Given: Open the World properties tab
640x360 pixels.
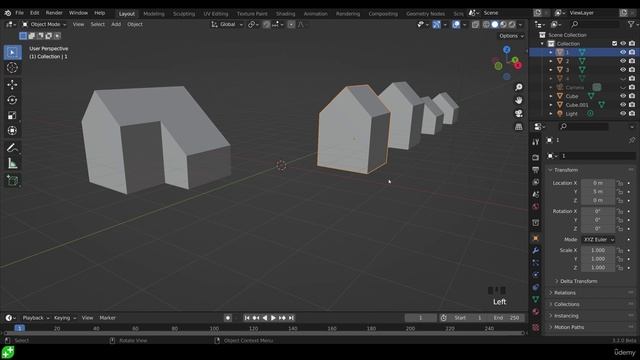Looking at the screenshot, I should (x=536, y=207).
